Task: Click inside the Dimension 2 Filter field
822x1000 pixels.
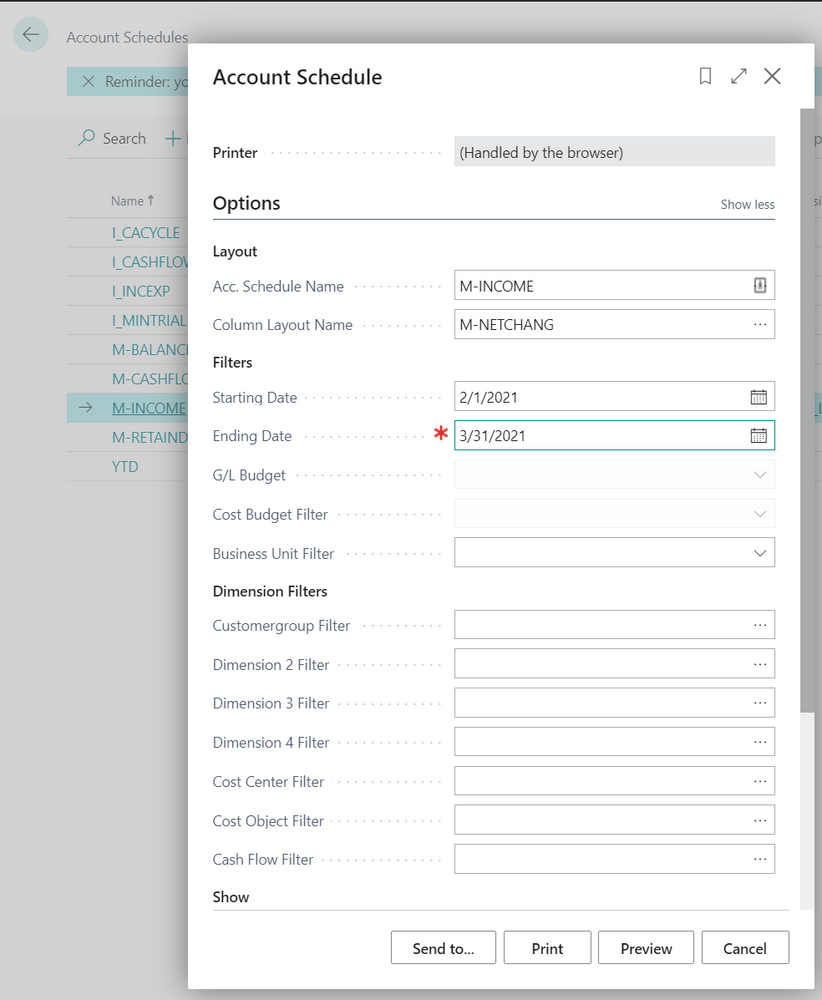Action: coord(600,663)
